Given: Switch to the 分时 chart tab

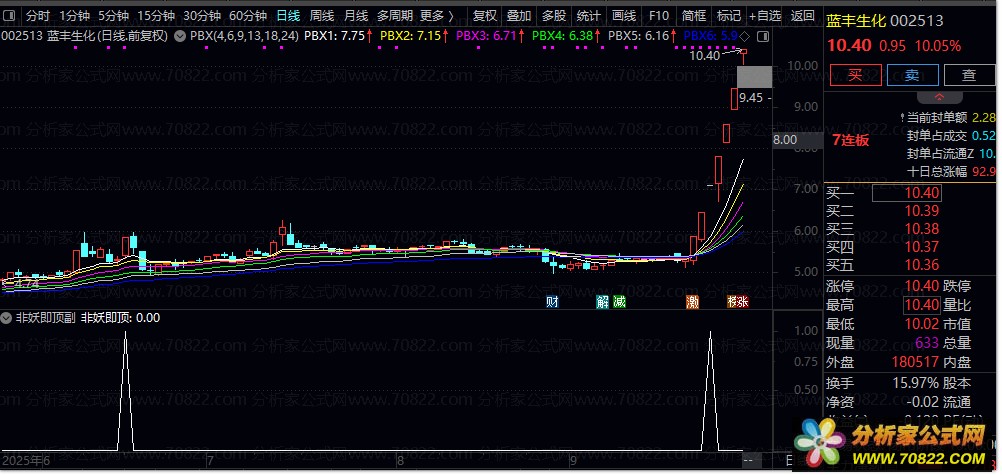Looking at the screenshot, I should pyautogui.click(x=38, y=16).
